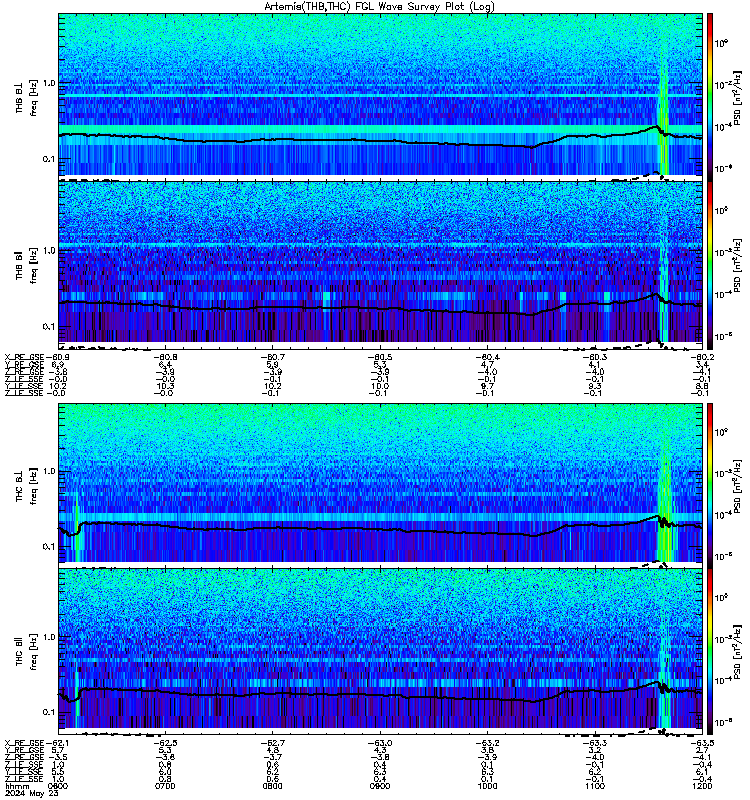The width and height of the screenshot is (750, 800).
Task: Click the "hhmm" time format label
Action: pyautogui.click(x=16, y=786)
